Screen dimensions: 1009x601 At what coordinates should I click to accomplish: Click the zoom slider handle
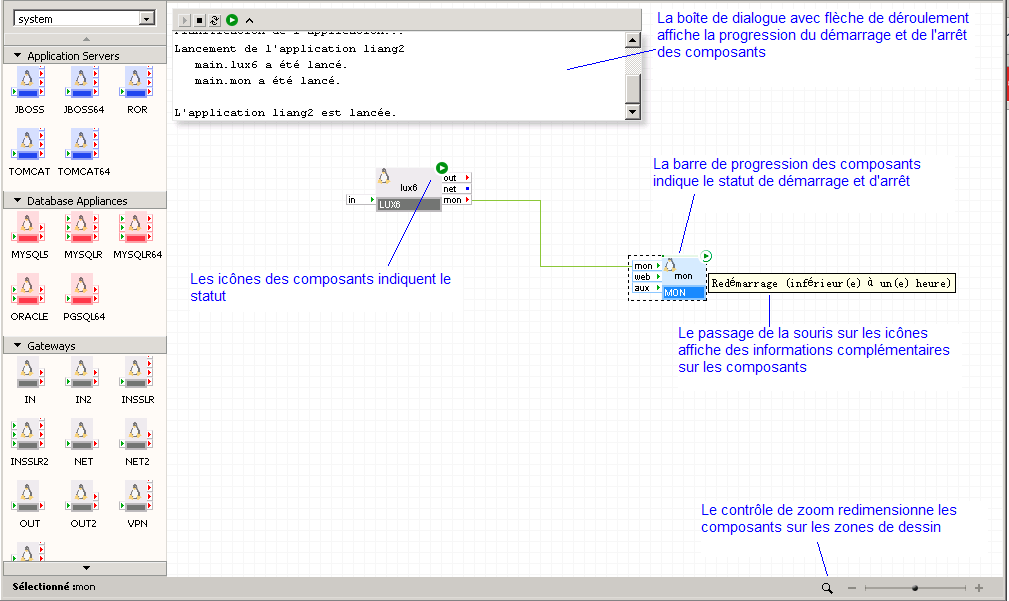coord(914,587)
